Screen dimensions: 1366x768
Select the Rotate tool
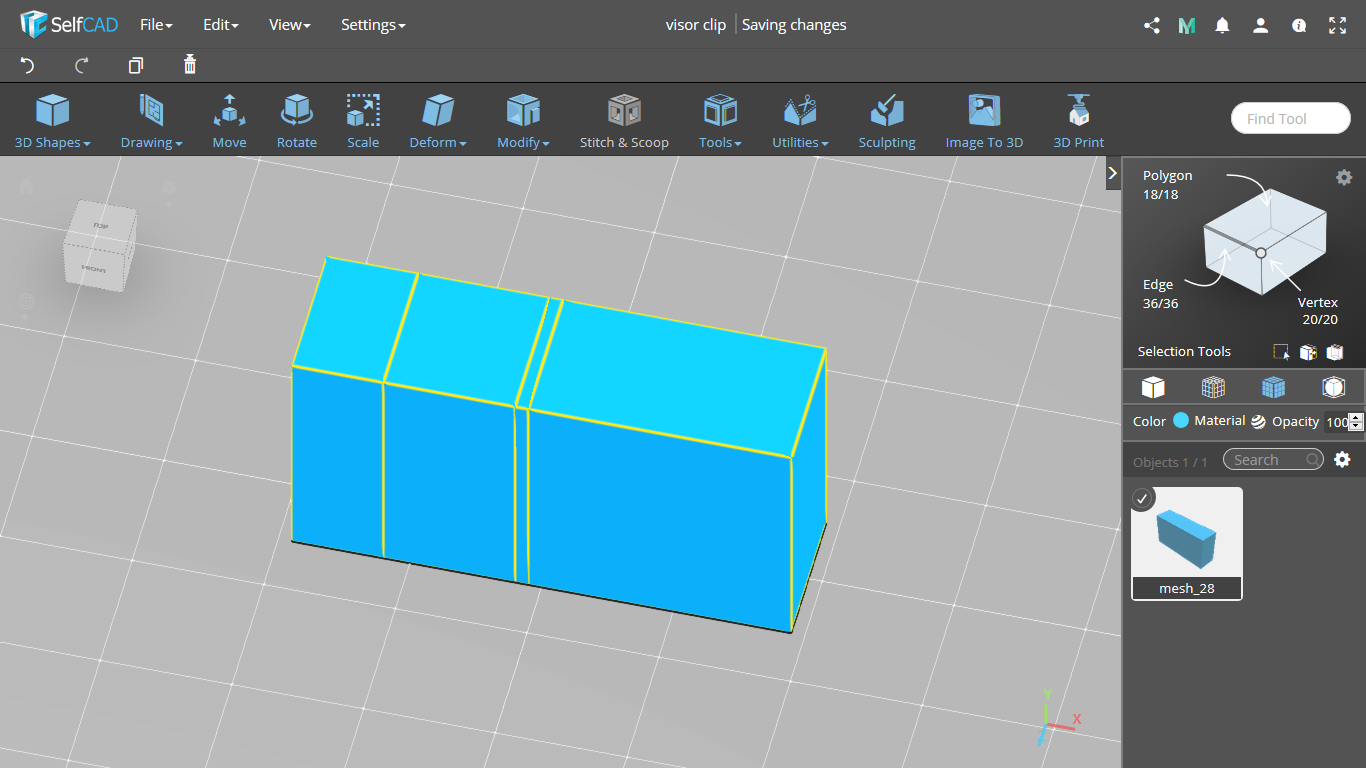(297, 121)
